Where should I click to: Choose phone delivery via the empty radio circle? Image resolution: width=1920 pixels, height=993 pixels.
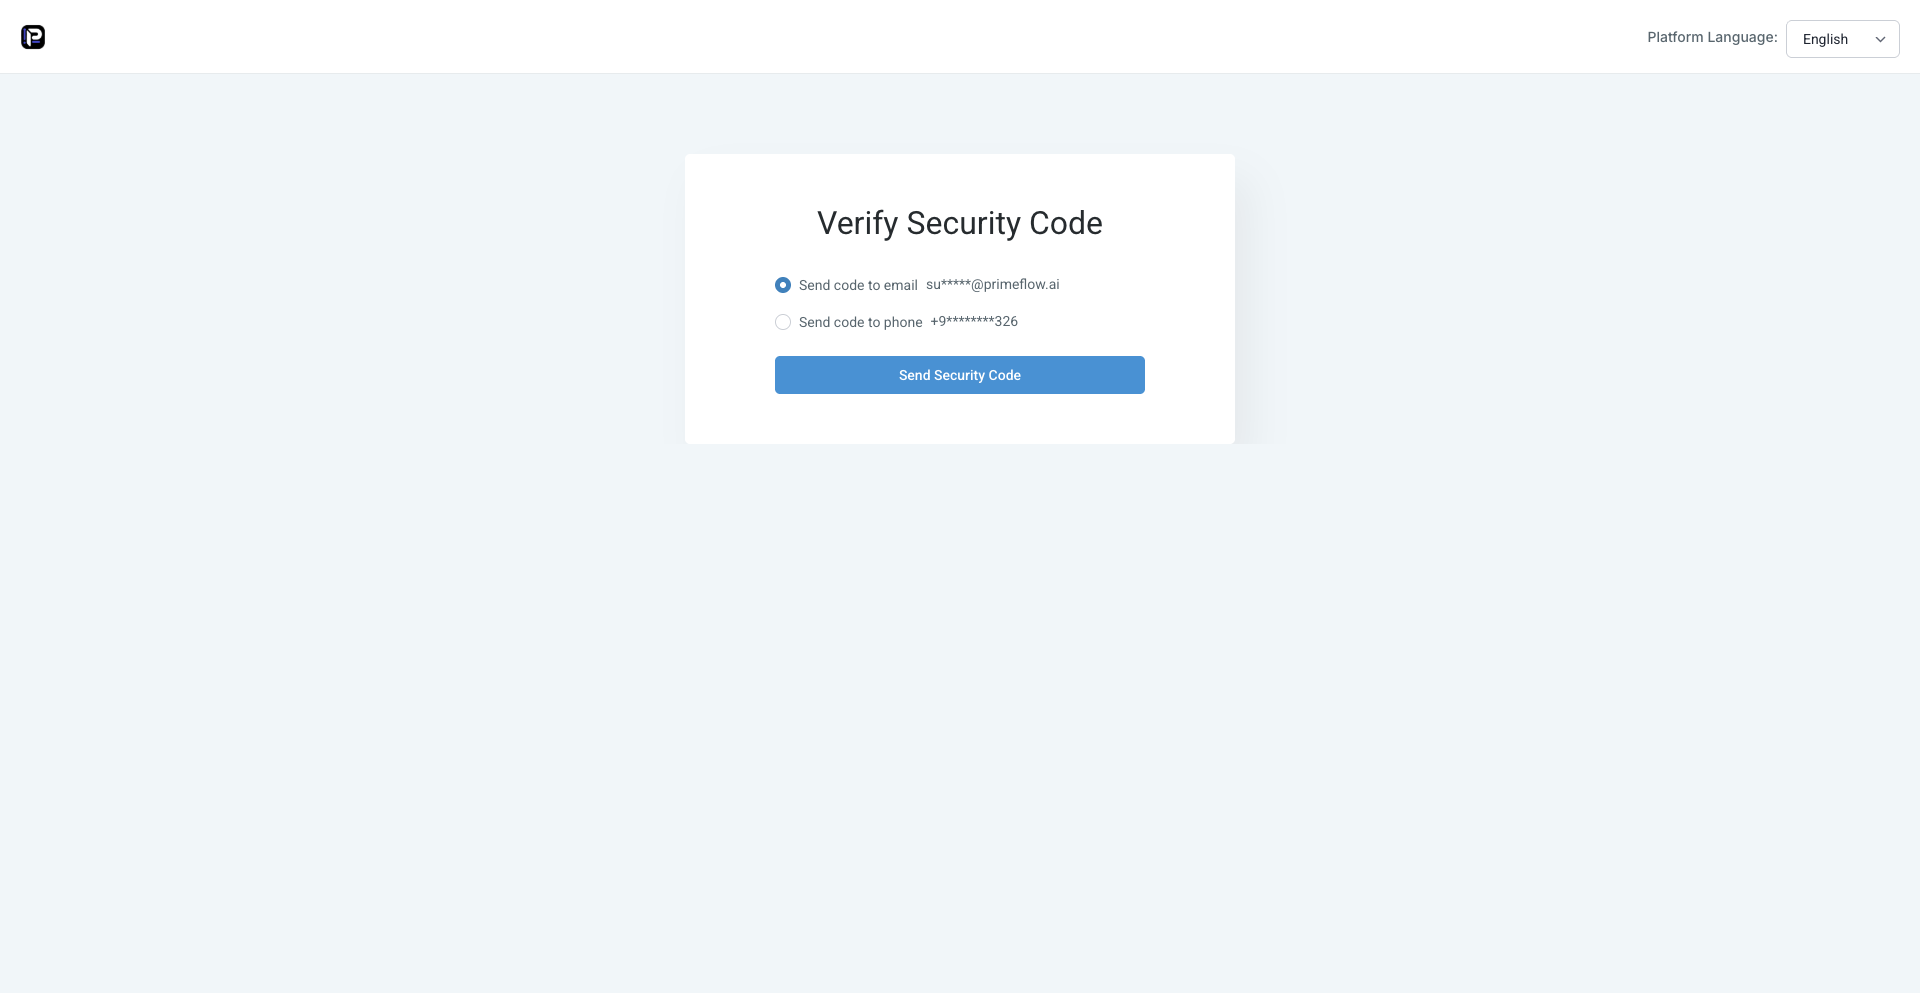pos(783,322)
